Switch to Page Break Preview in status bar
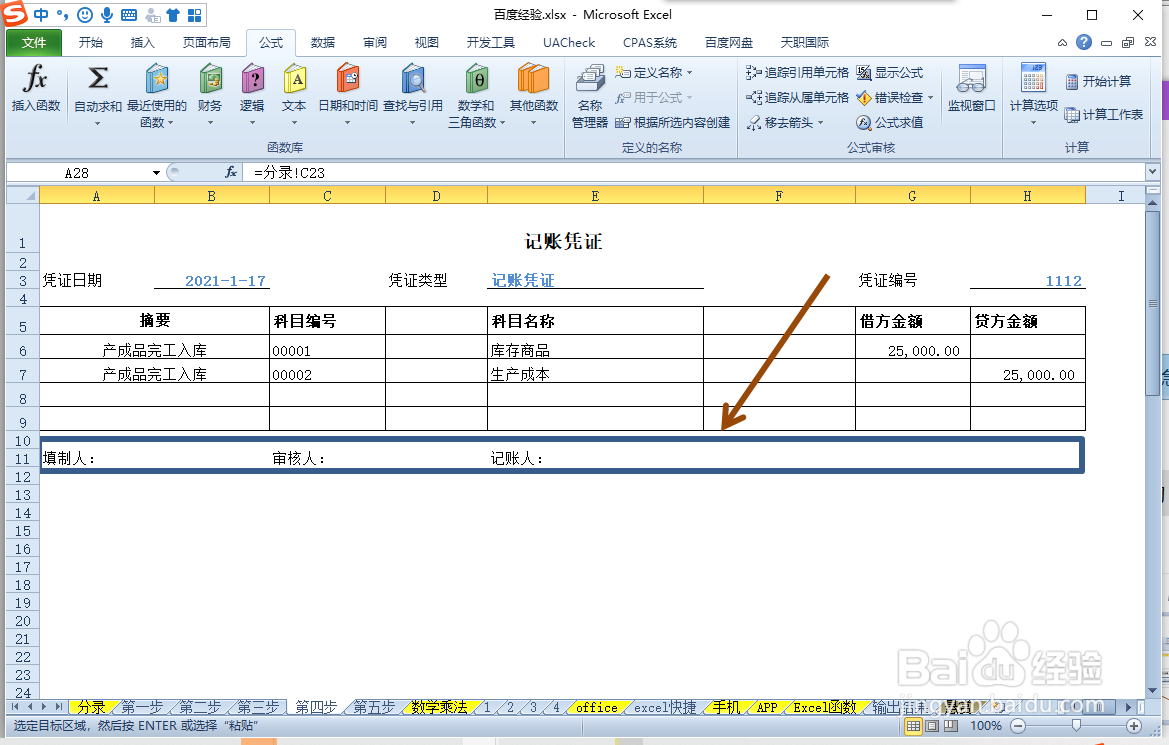 tap(951, 726)
